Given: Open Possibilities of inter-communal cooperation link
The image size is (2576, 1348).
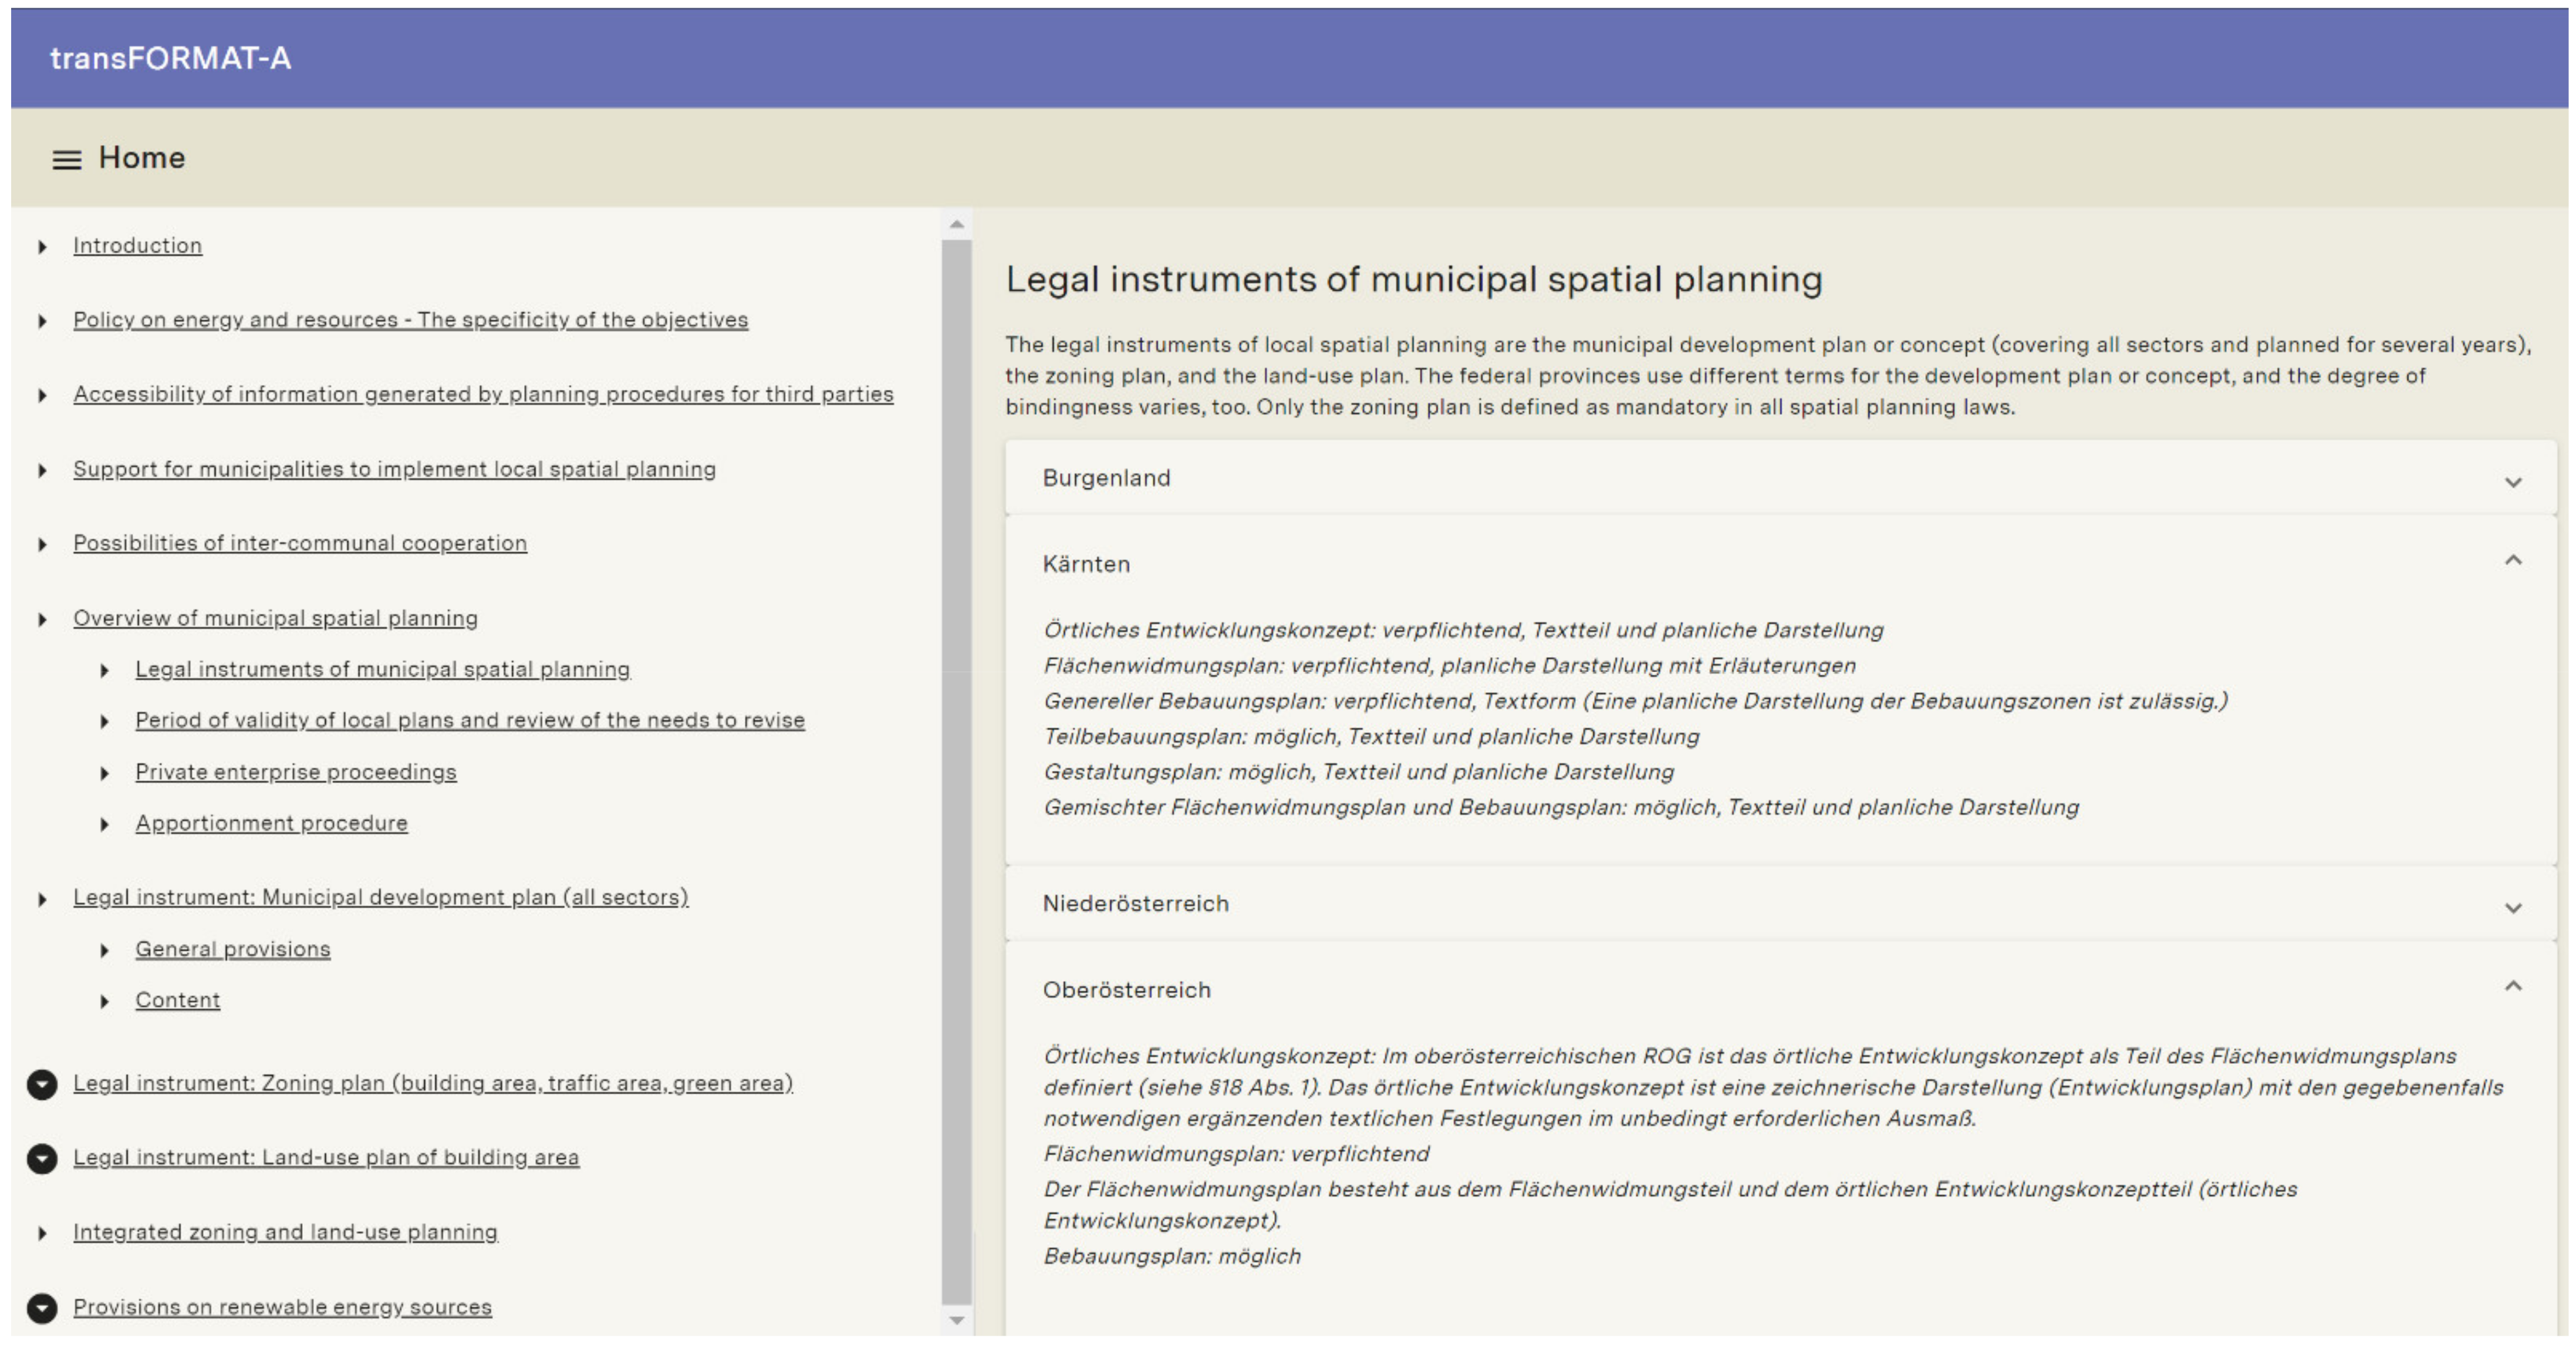Looking at the screenshot, I should [x=299, y=543].
